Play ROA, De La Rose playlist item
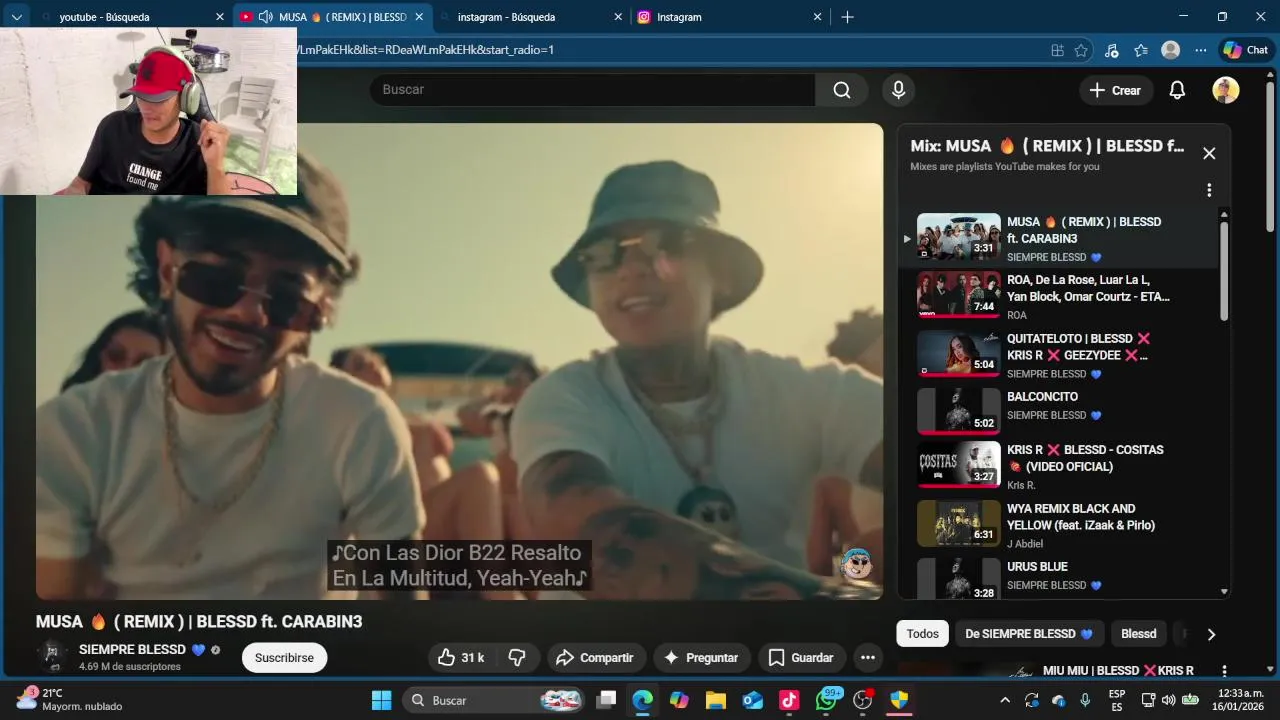This screenshot has width=1280, height=720. (1060, 295)
